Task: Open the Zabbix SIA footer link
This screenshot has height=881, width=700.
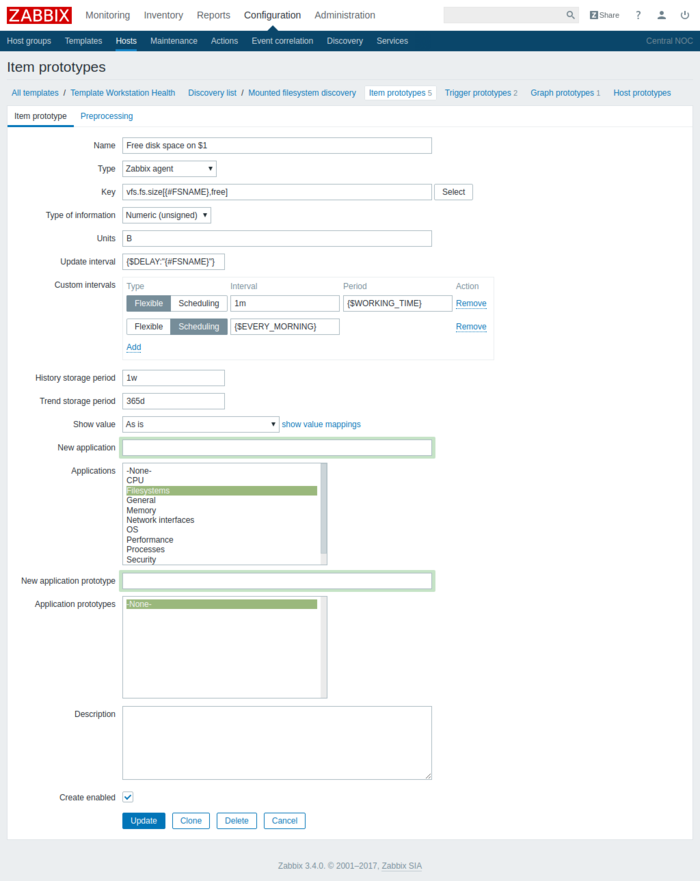Action: (x=402, y=866)
